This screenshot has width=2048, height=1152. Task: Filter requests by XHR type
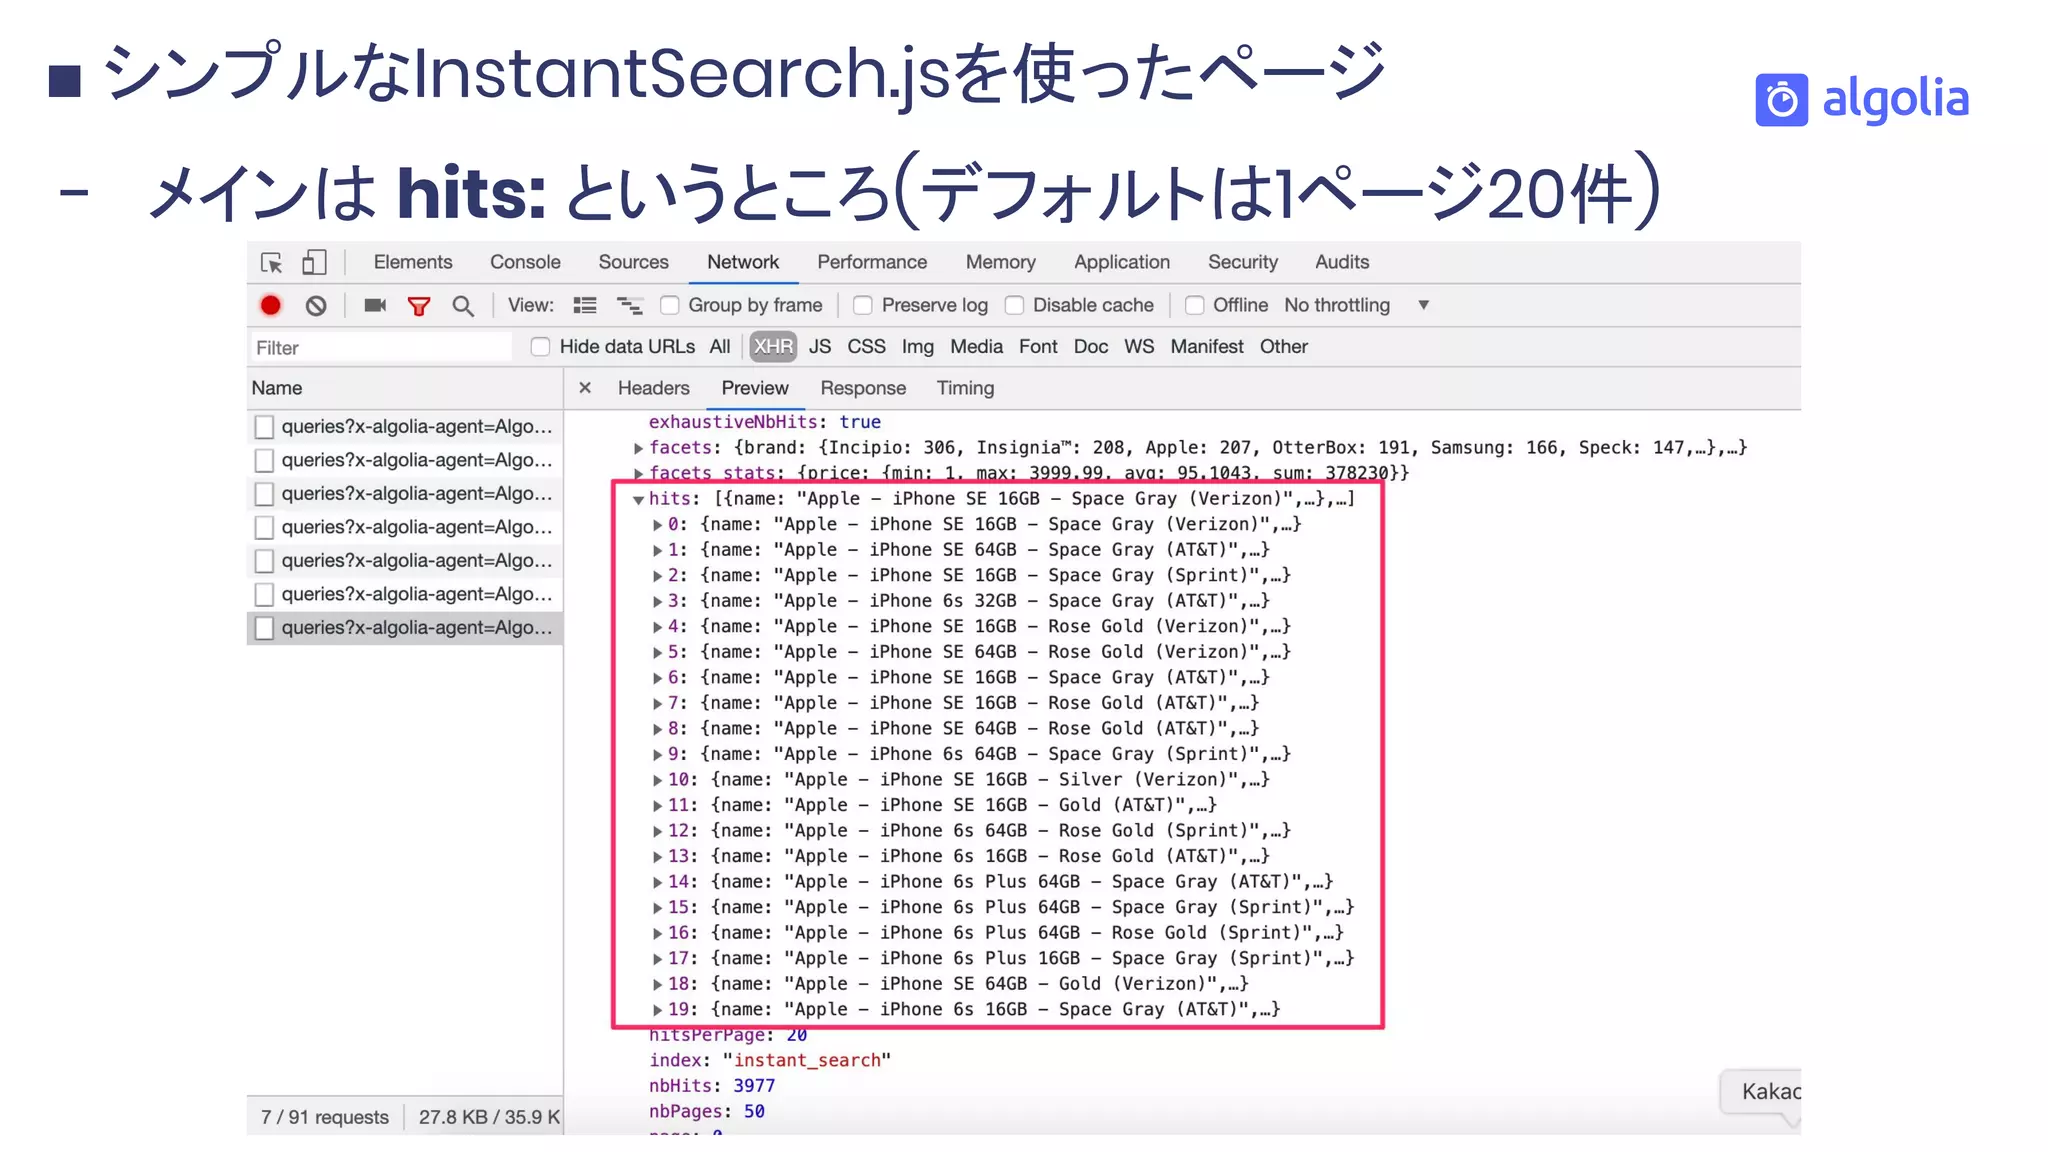coord(773,347)
